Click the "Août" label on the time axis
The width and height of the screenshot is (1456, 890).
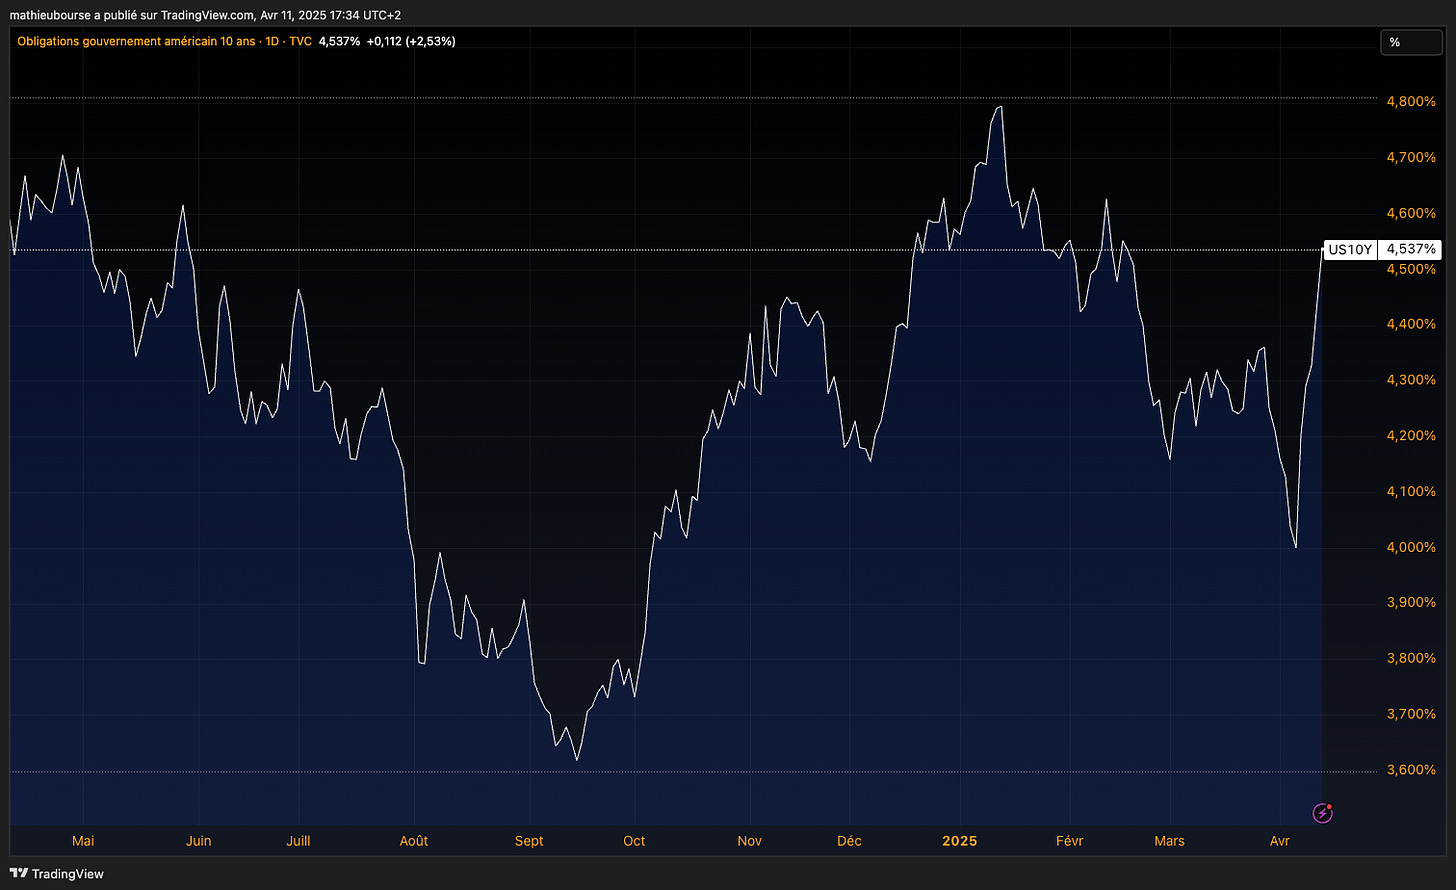(414, 841)
